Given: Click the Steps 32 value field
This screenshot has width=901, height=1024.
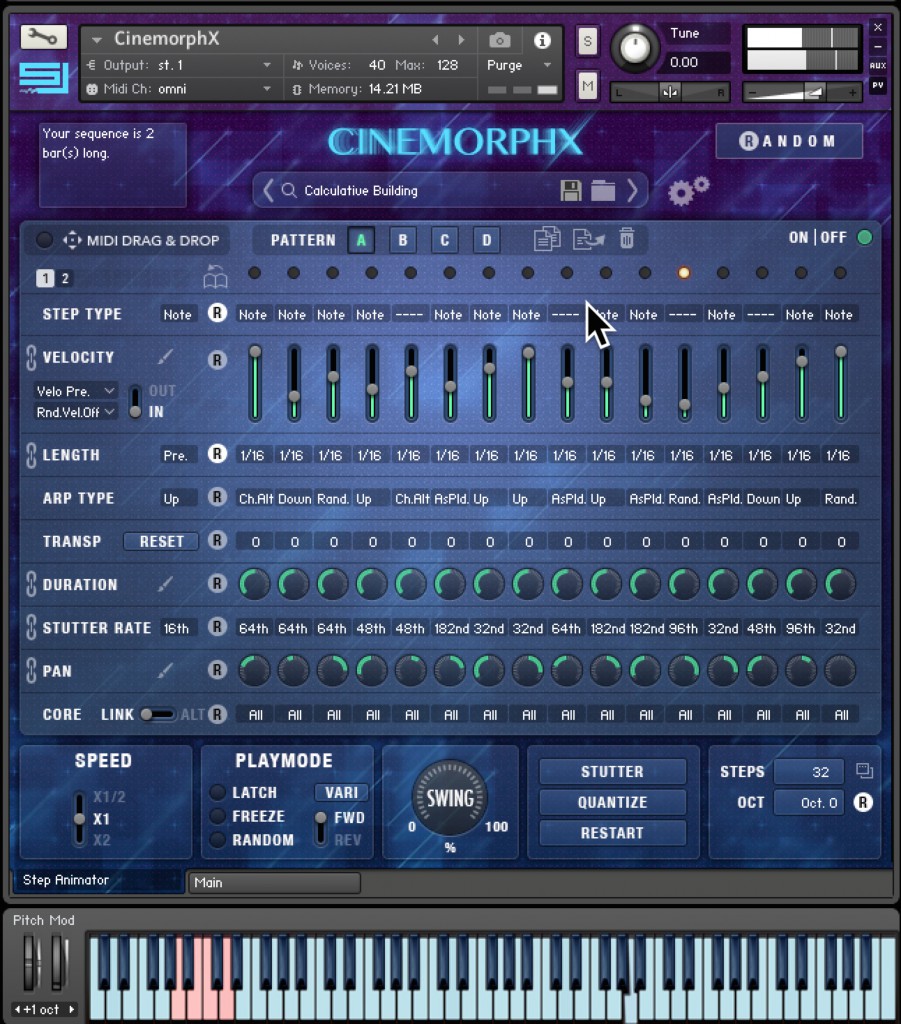Looking at the screenshot, I should (809, 771).
